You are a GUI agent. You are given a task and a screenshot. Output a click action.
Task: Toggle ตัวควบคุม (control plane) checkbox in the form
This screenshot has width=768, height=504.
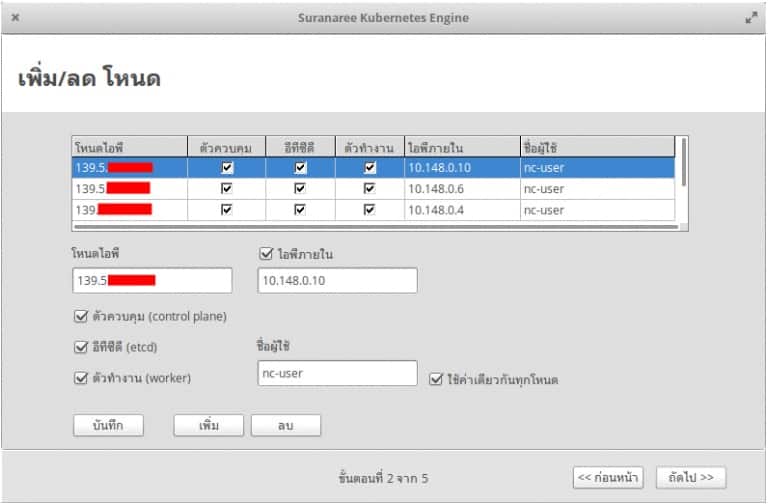click(81, 316)
